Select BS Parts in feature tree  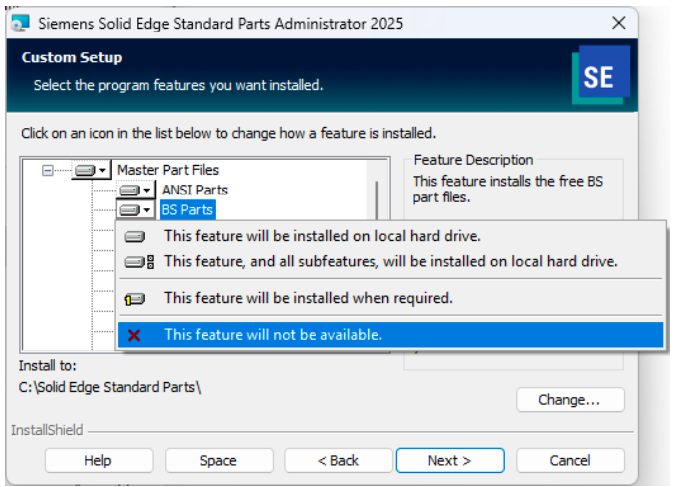click(x=187, y=210)
